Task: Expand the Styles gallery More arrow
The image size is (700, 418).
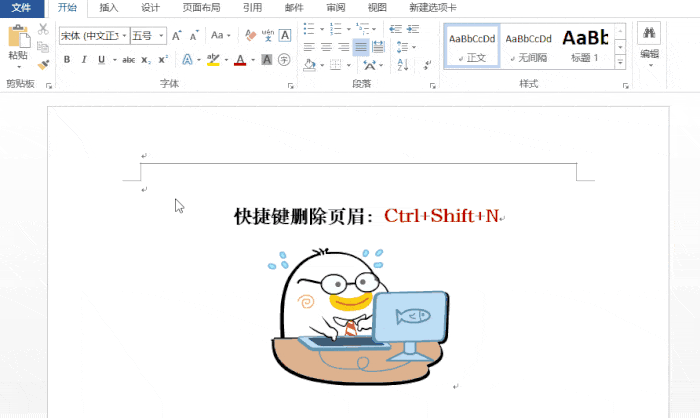Action: (x=620, y=62)
